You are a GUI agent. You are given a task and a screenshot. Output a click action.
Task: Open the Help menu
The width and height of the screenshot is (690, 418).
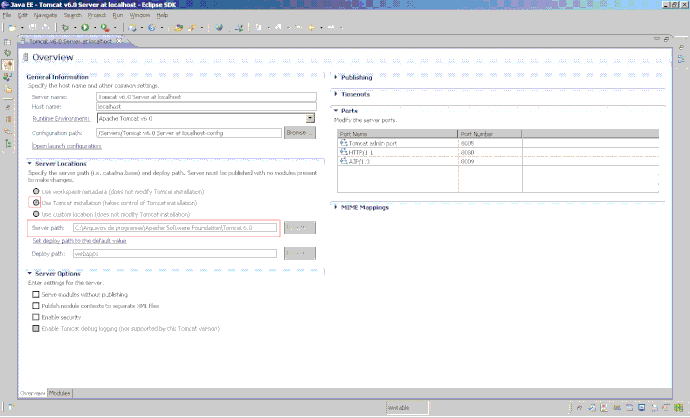pyautogui.click(x=162, y=15)
